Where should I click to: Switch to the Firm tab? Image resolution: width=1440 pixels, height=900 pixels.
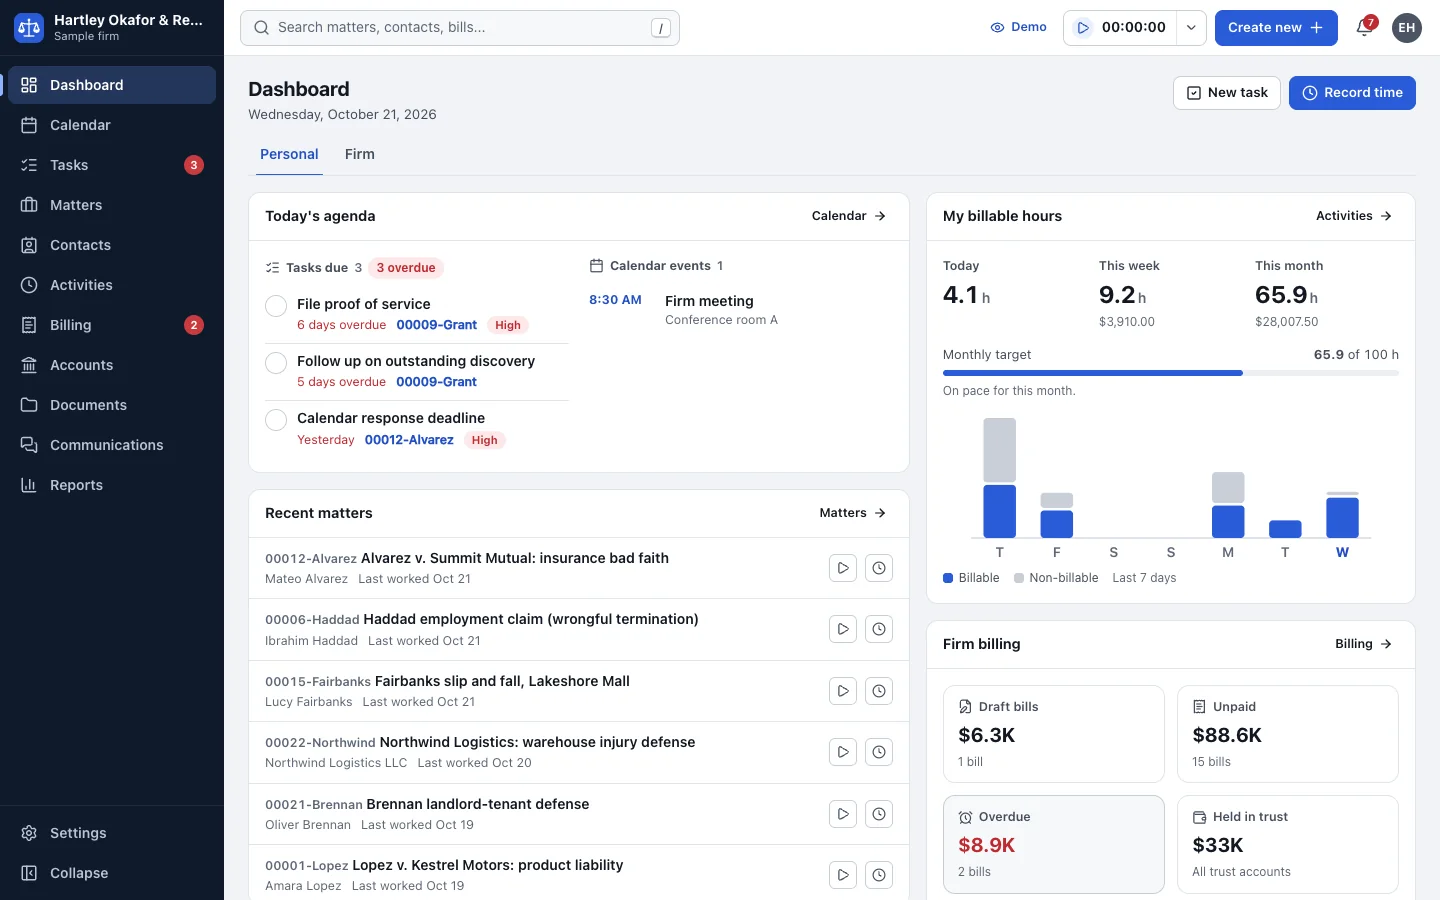click(360, 154)
